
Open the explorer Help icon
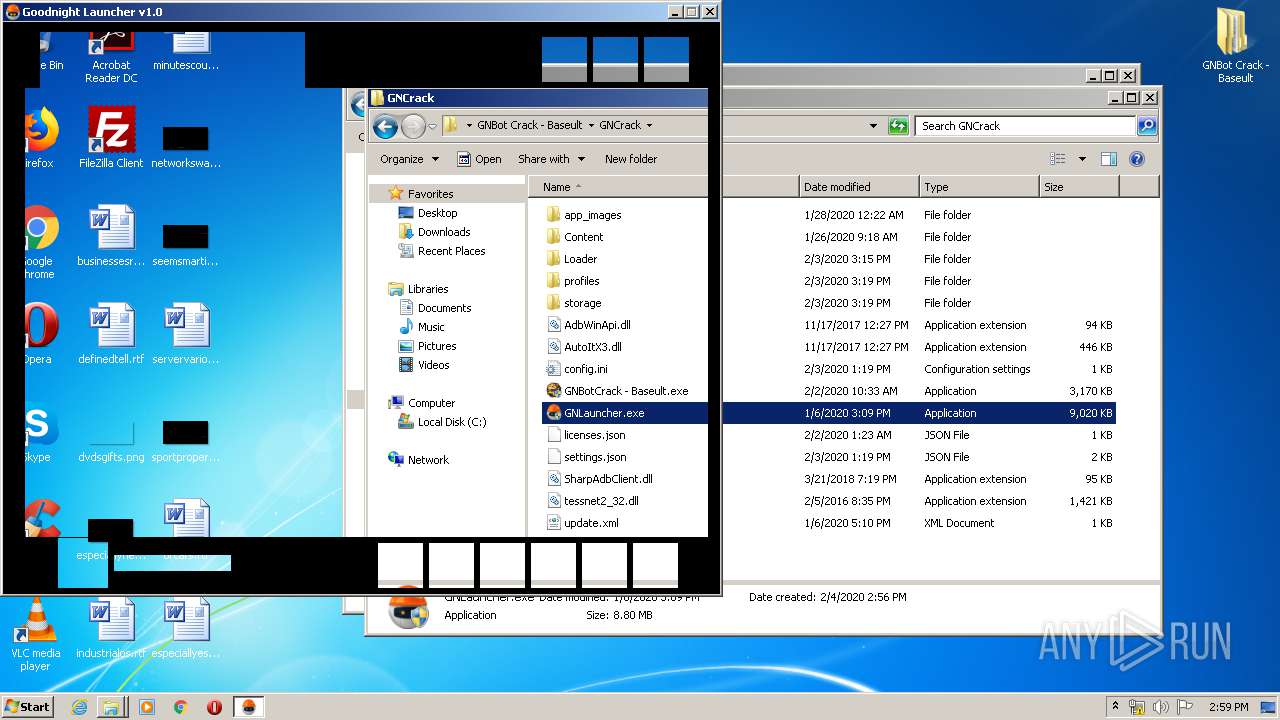(x=1136, y=159)
